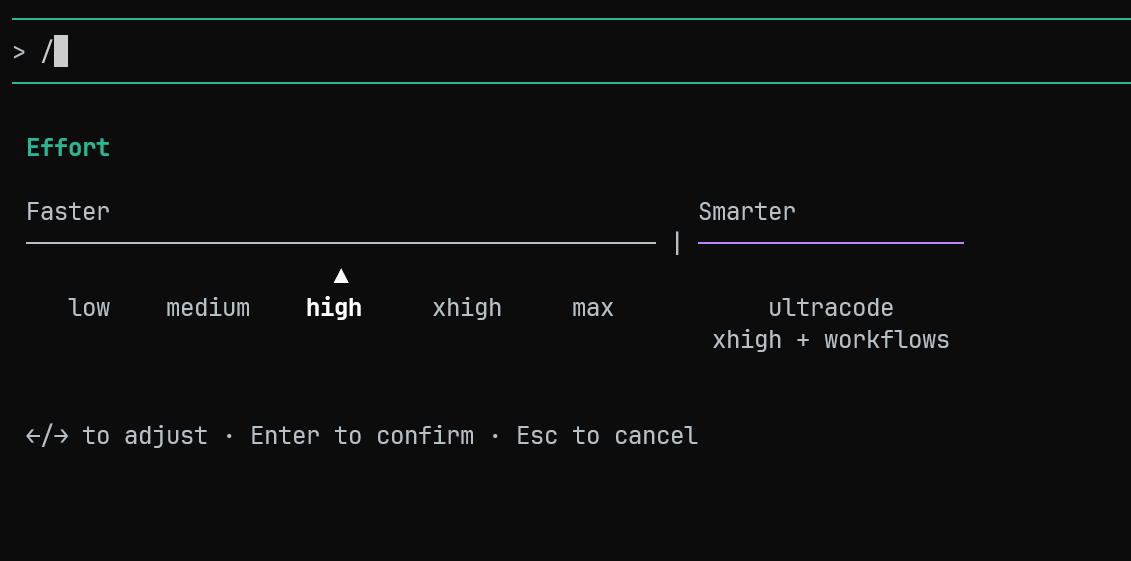This screenshot has height=561, width=1131.
Task: Click the xhigh + workflows description
Action: 831,340
